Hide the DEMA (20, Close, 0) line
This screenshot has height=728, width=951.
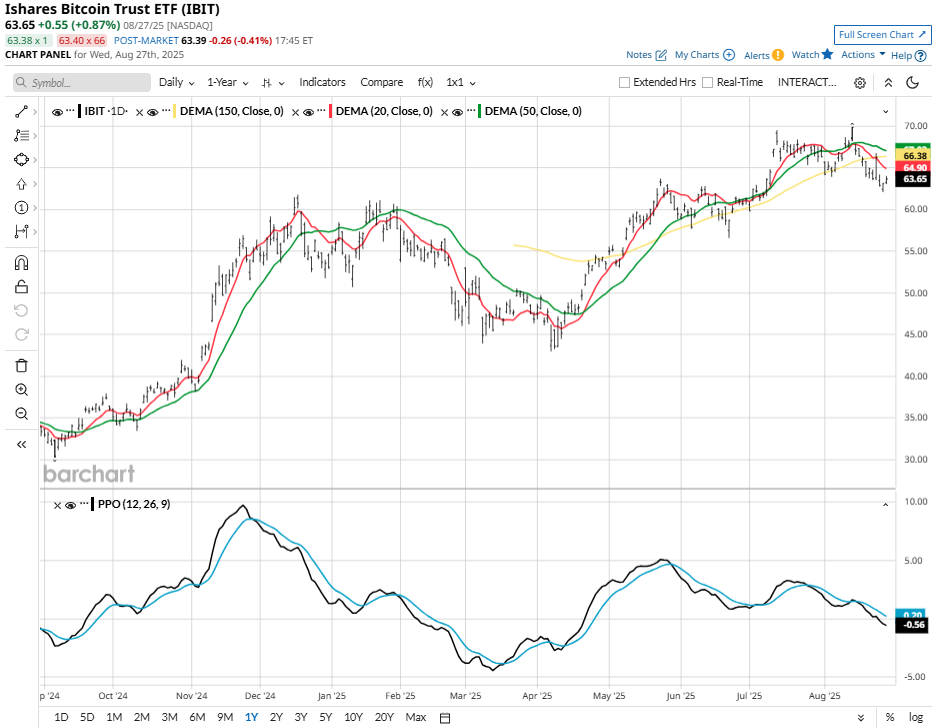tap(309, 112)
